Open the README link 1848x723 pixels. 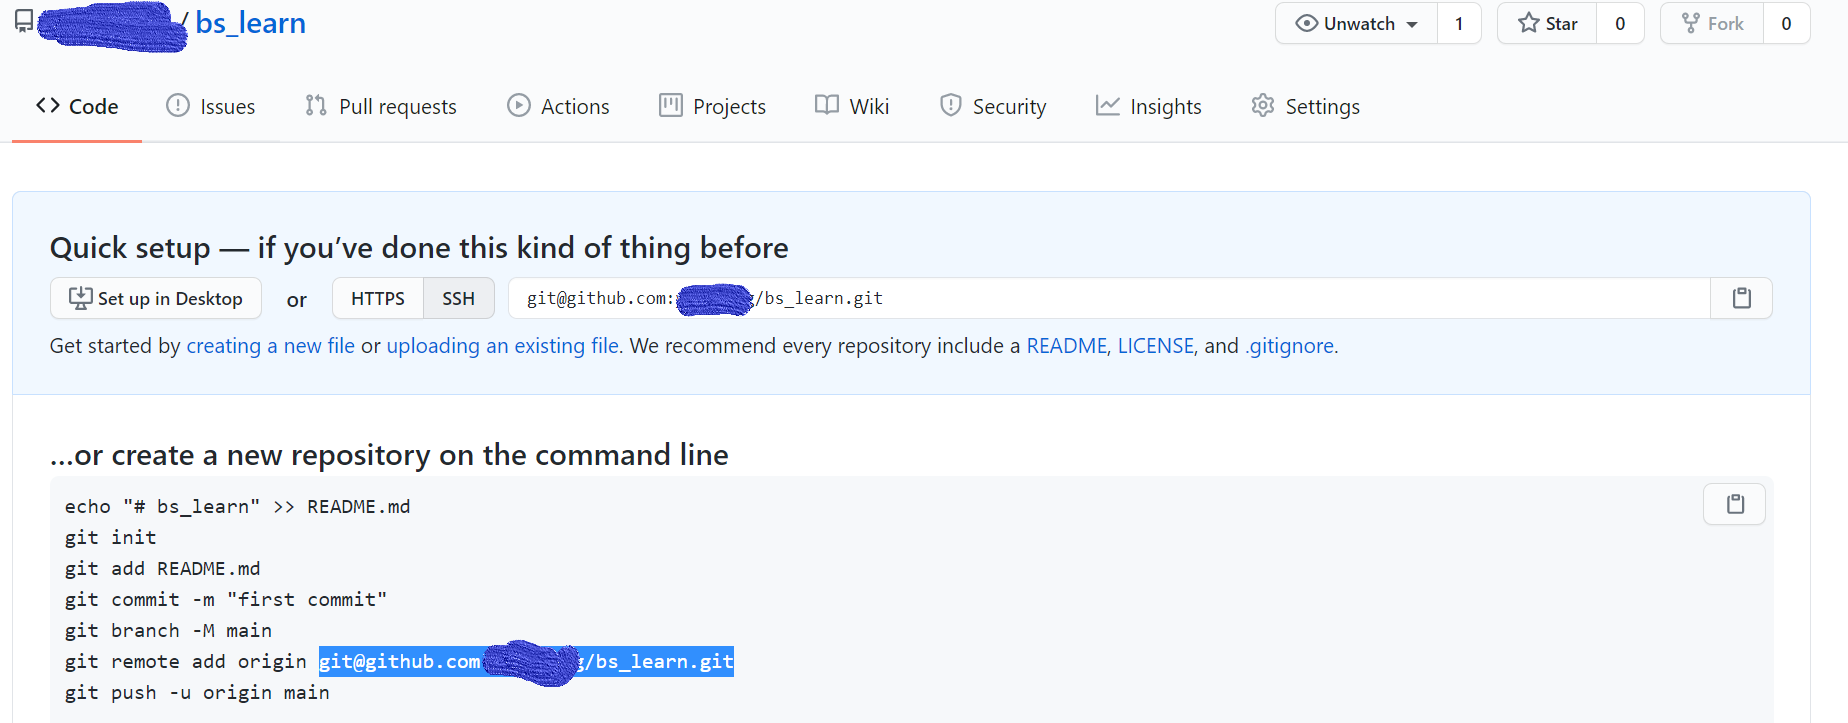(x=1067, y=346)
